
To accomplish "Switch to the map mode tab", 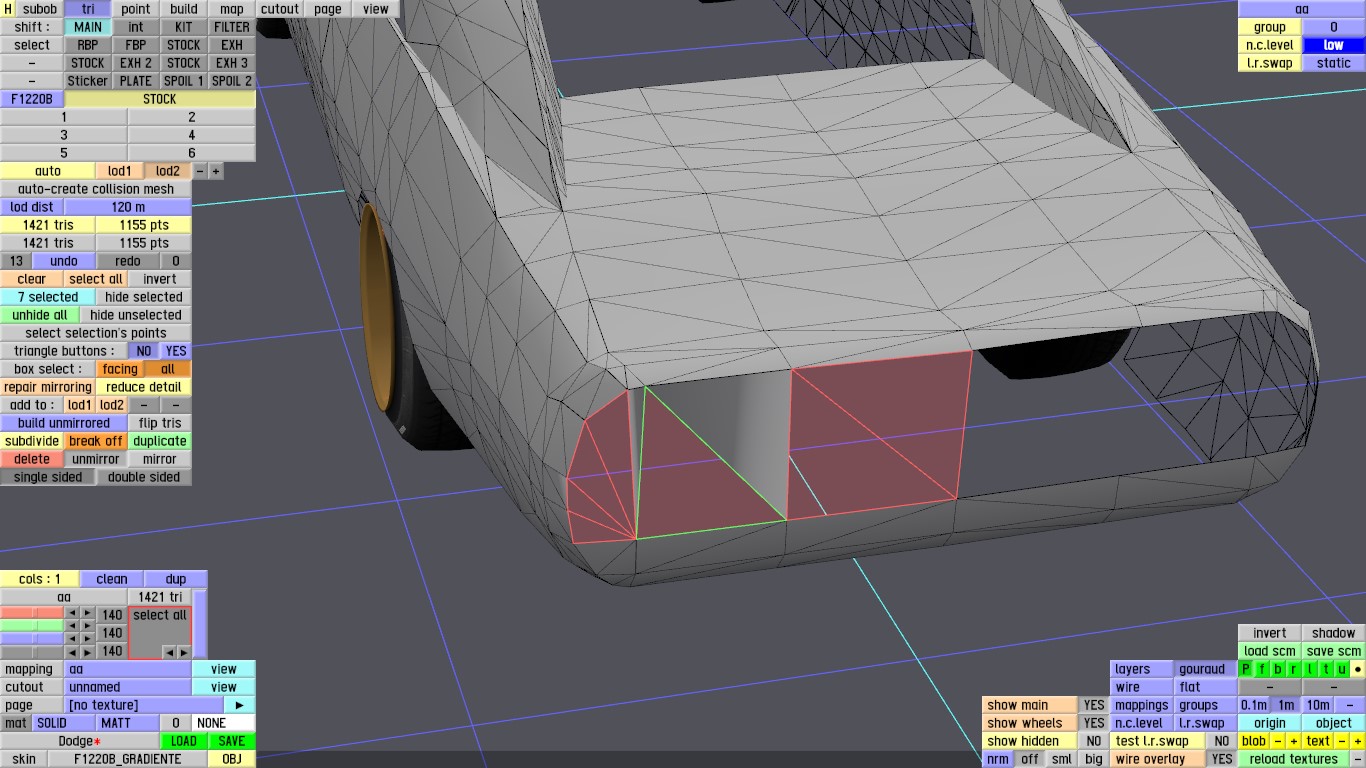I will 232,9.
